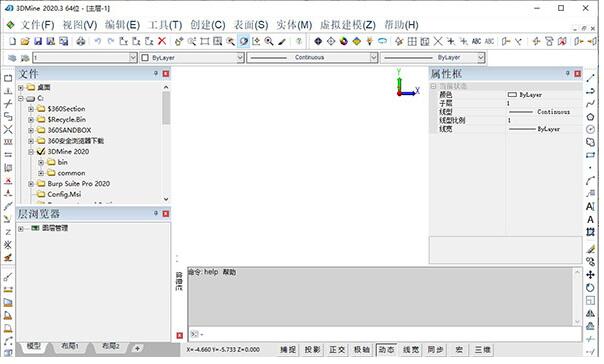Click the highlighted rotate view icon

(243, 41)
